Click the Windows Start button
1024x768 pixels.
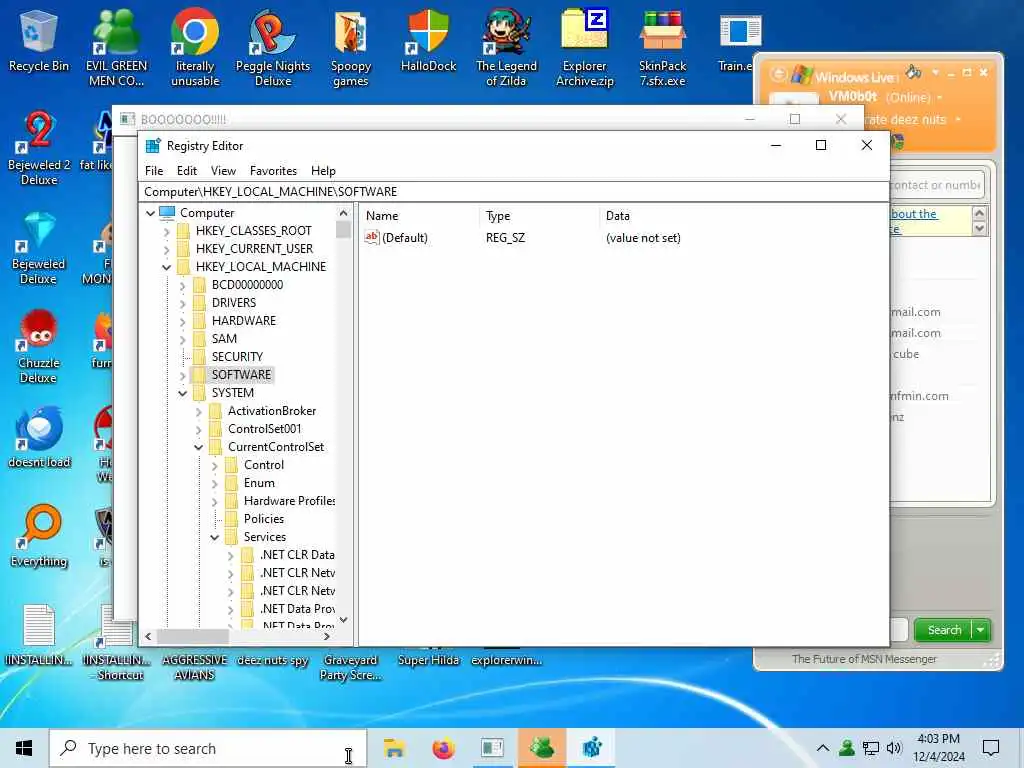(x=24, y=748)
